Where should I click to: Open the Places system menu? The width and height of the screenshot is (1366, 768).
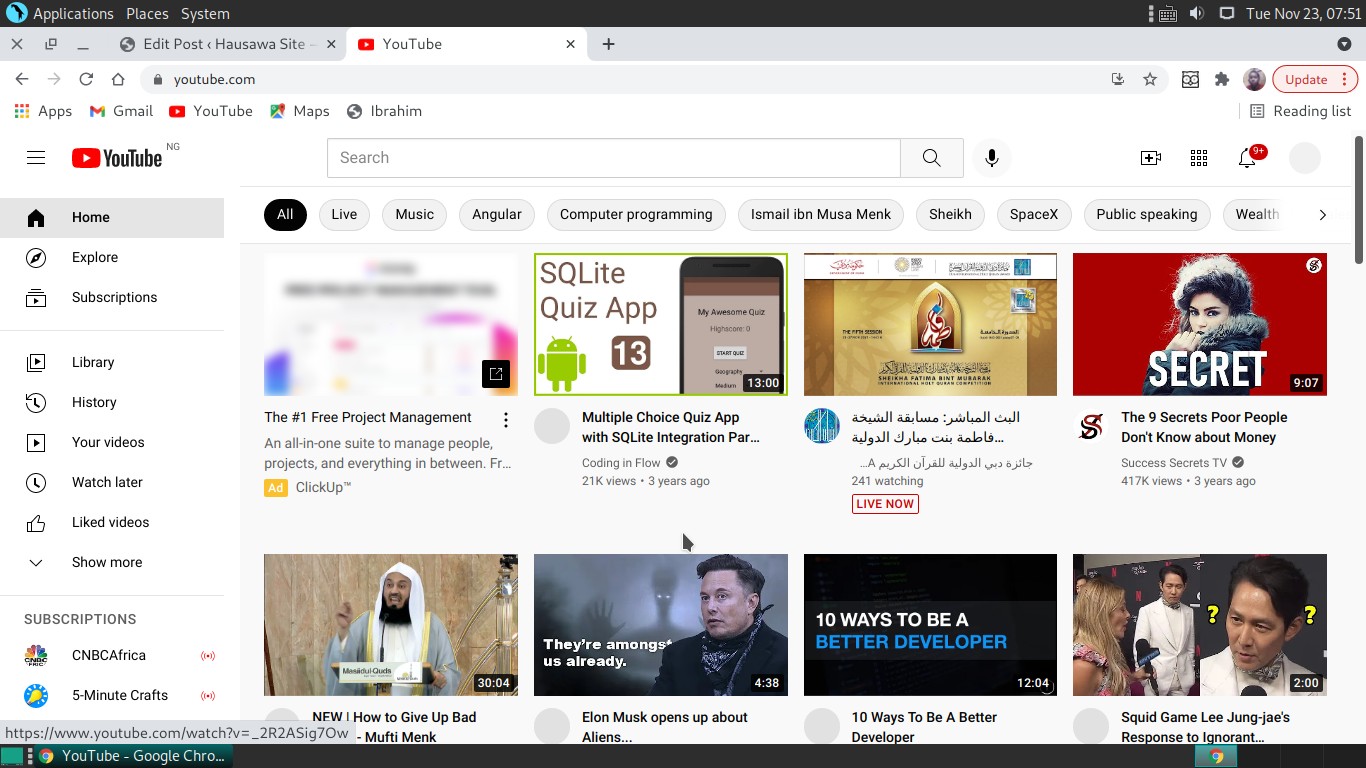point(147,14)
